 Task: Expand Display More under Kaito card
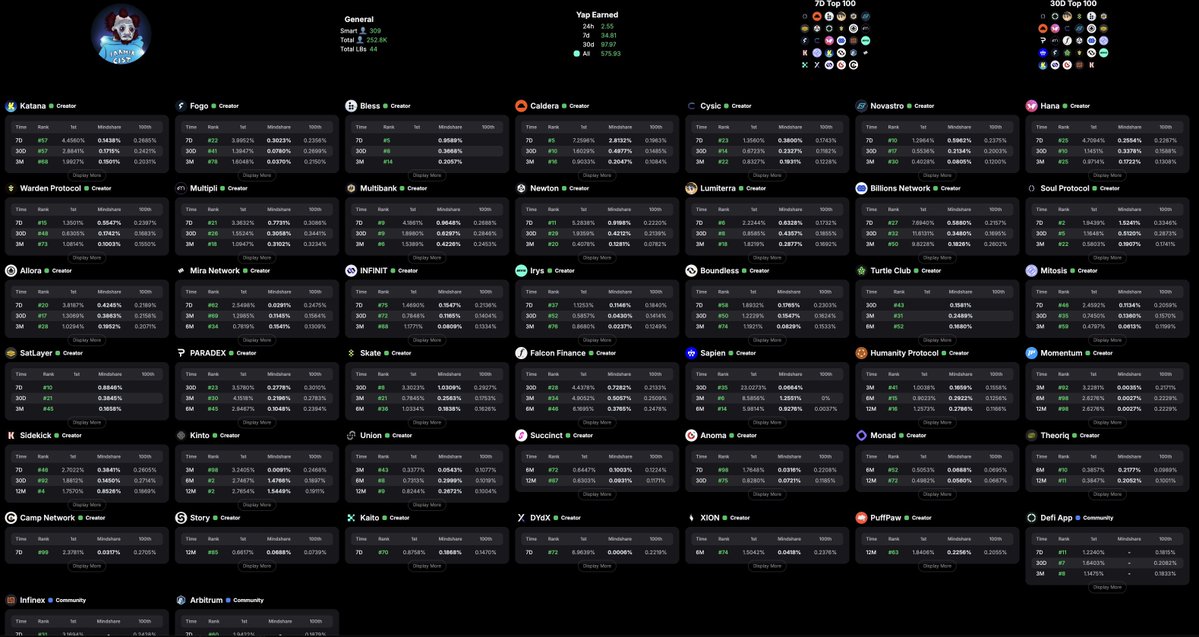coord(427,566)
